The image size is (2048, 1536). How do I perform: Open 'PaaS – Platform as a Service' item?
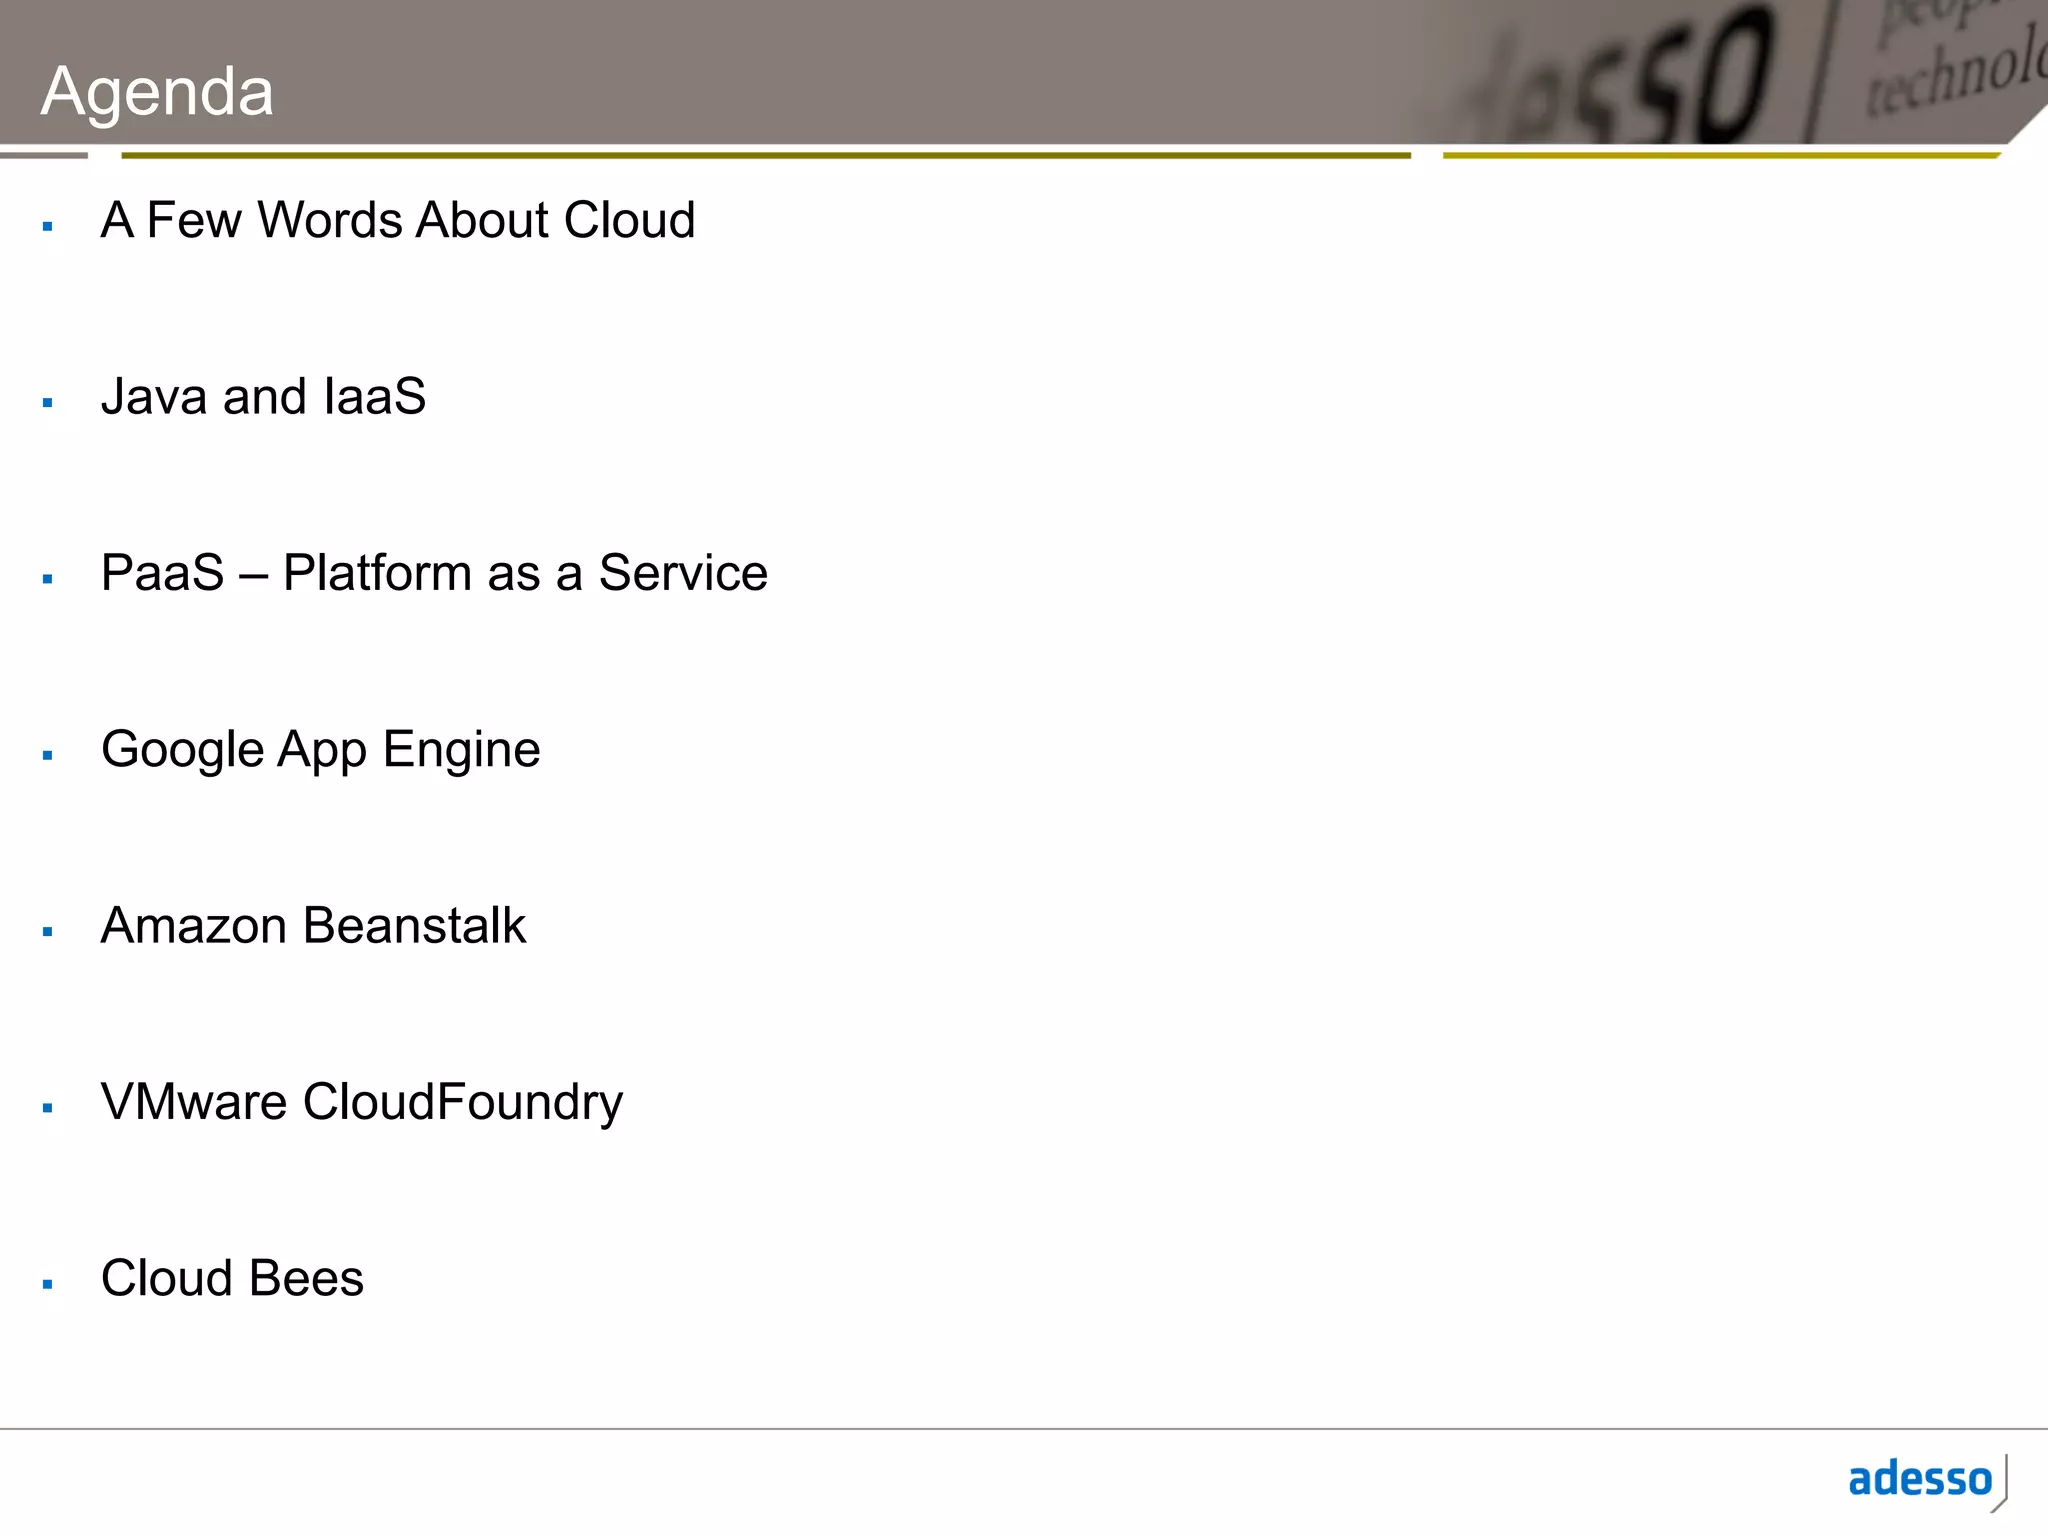pos(434,573)
